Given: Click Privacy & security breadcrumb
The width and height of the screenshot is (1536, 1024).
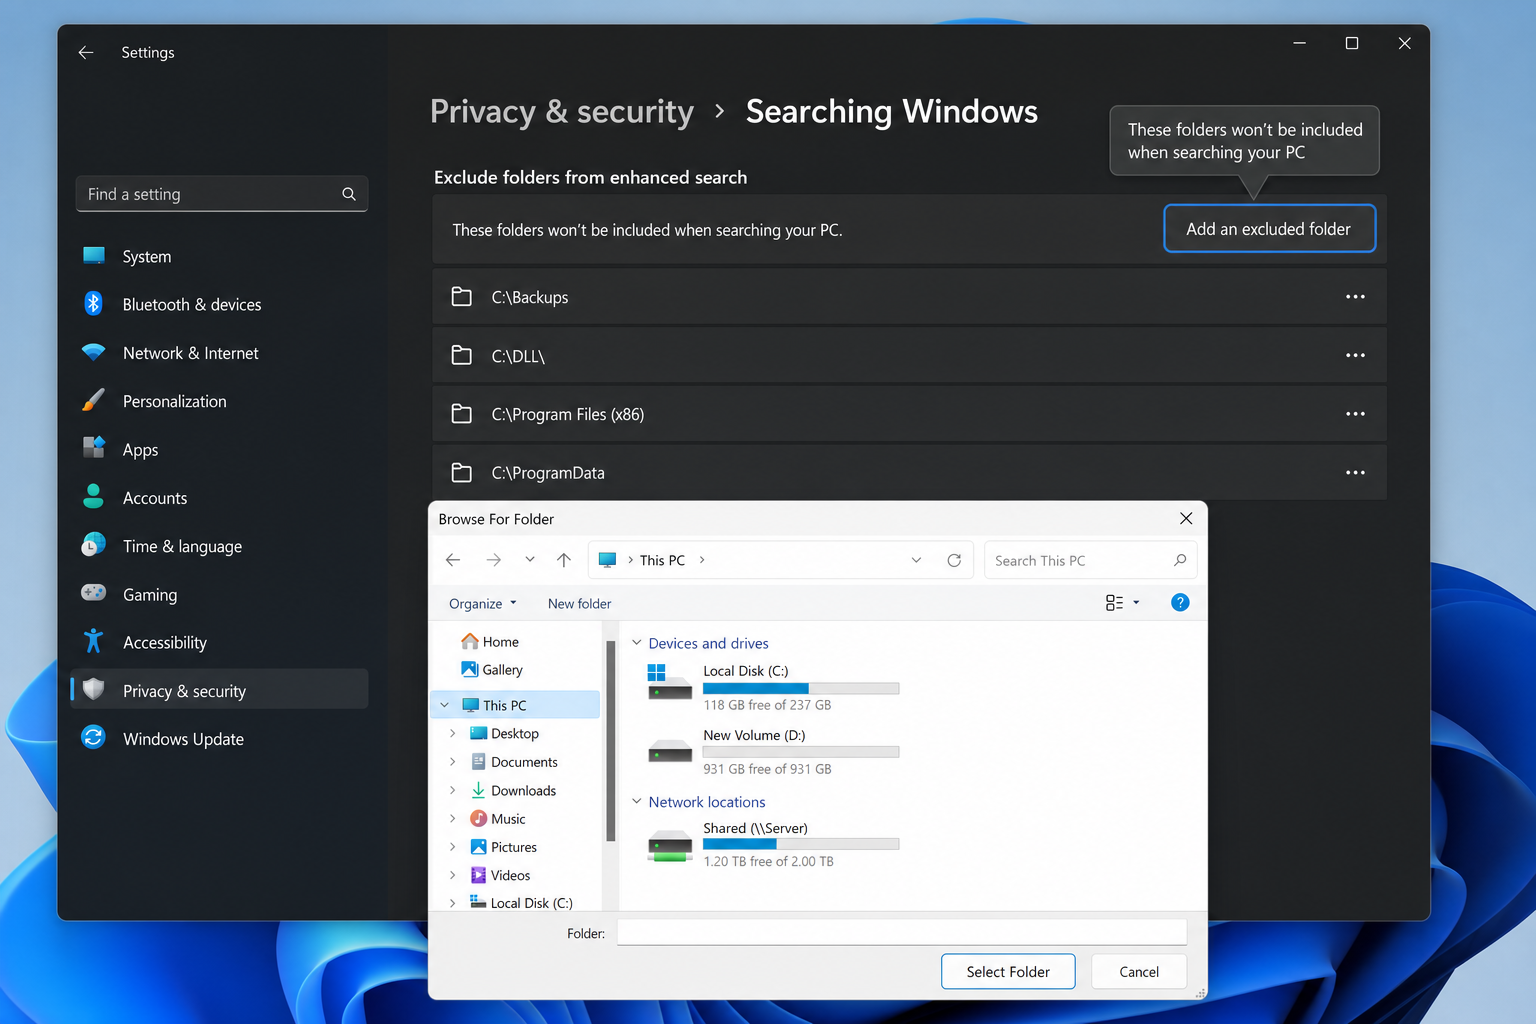Looking at the screenshot, I should [562, 112].
